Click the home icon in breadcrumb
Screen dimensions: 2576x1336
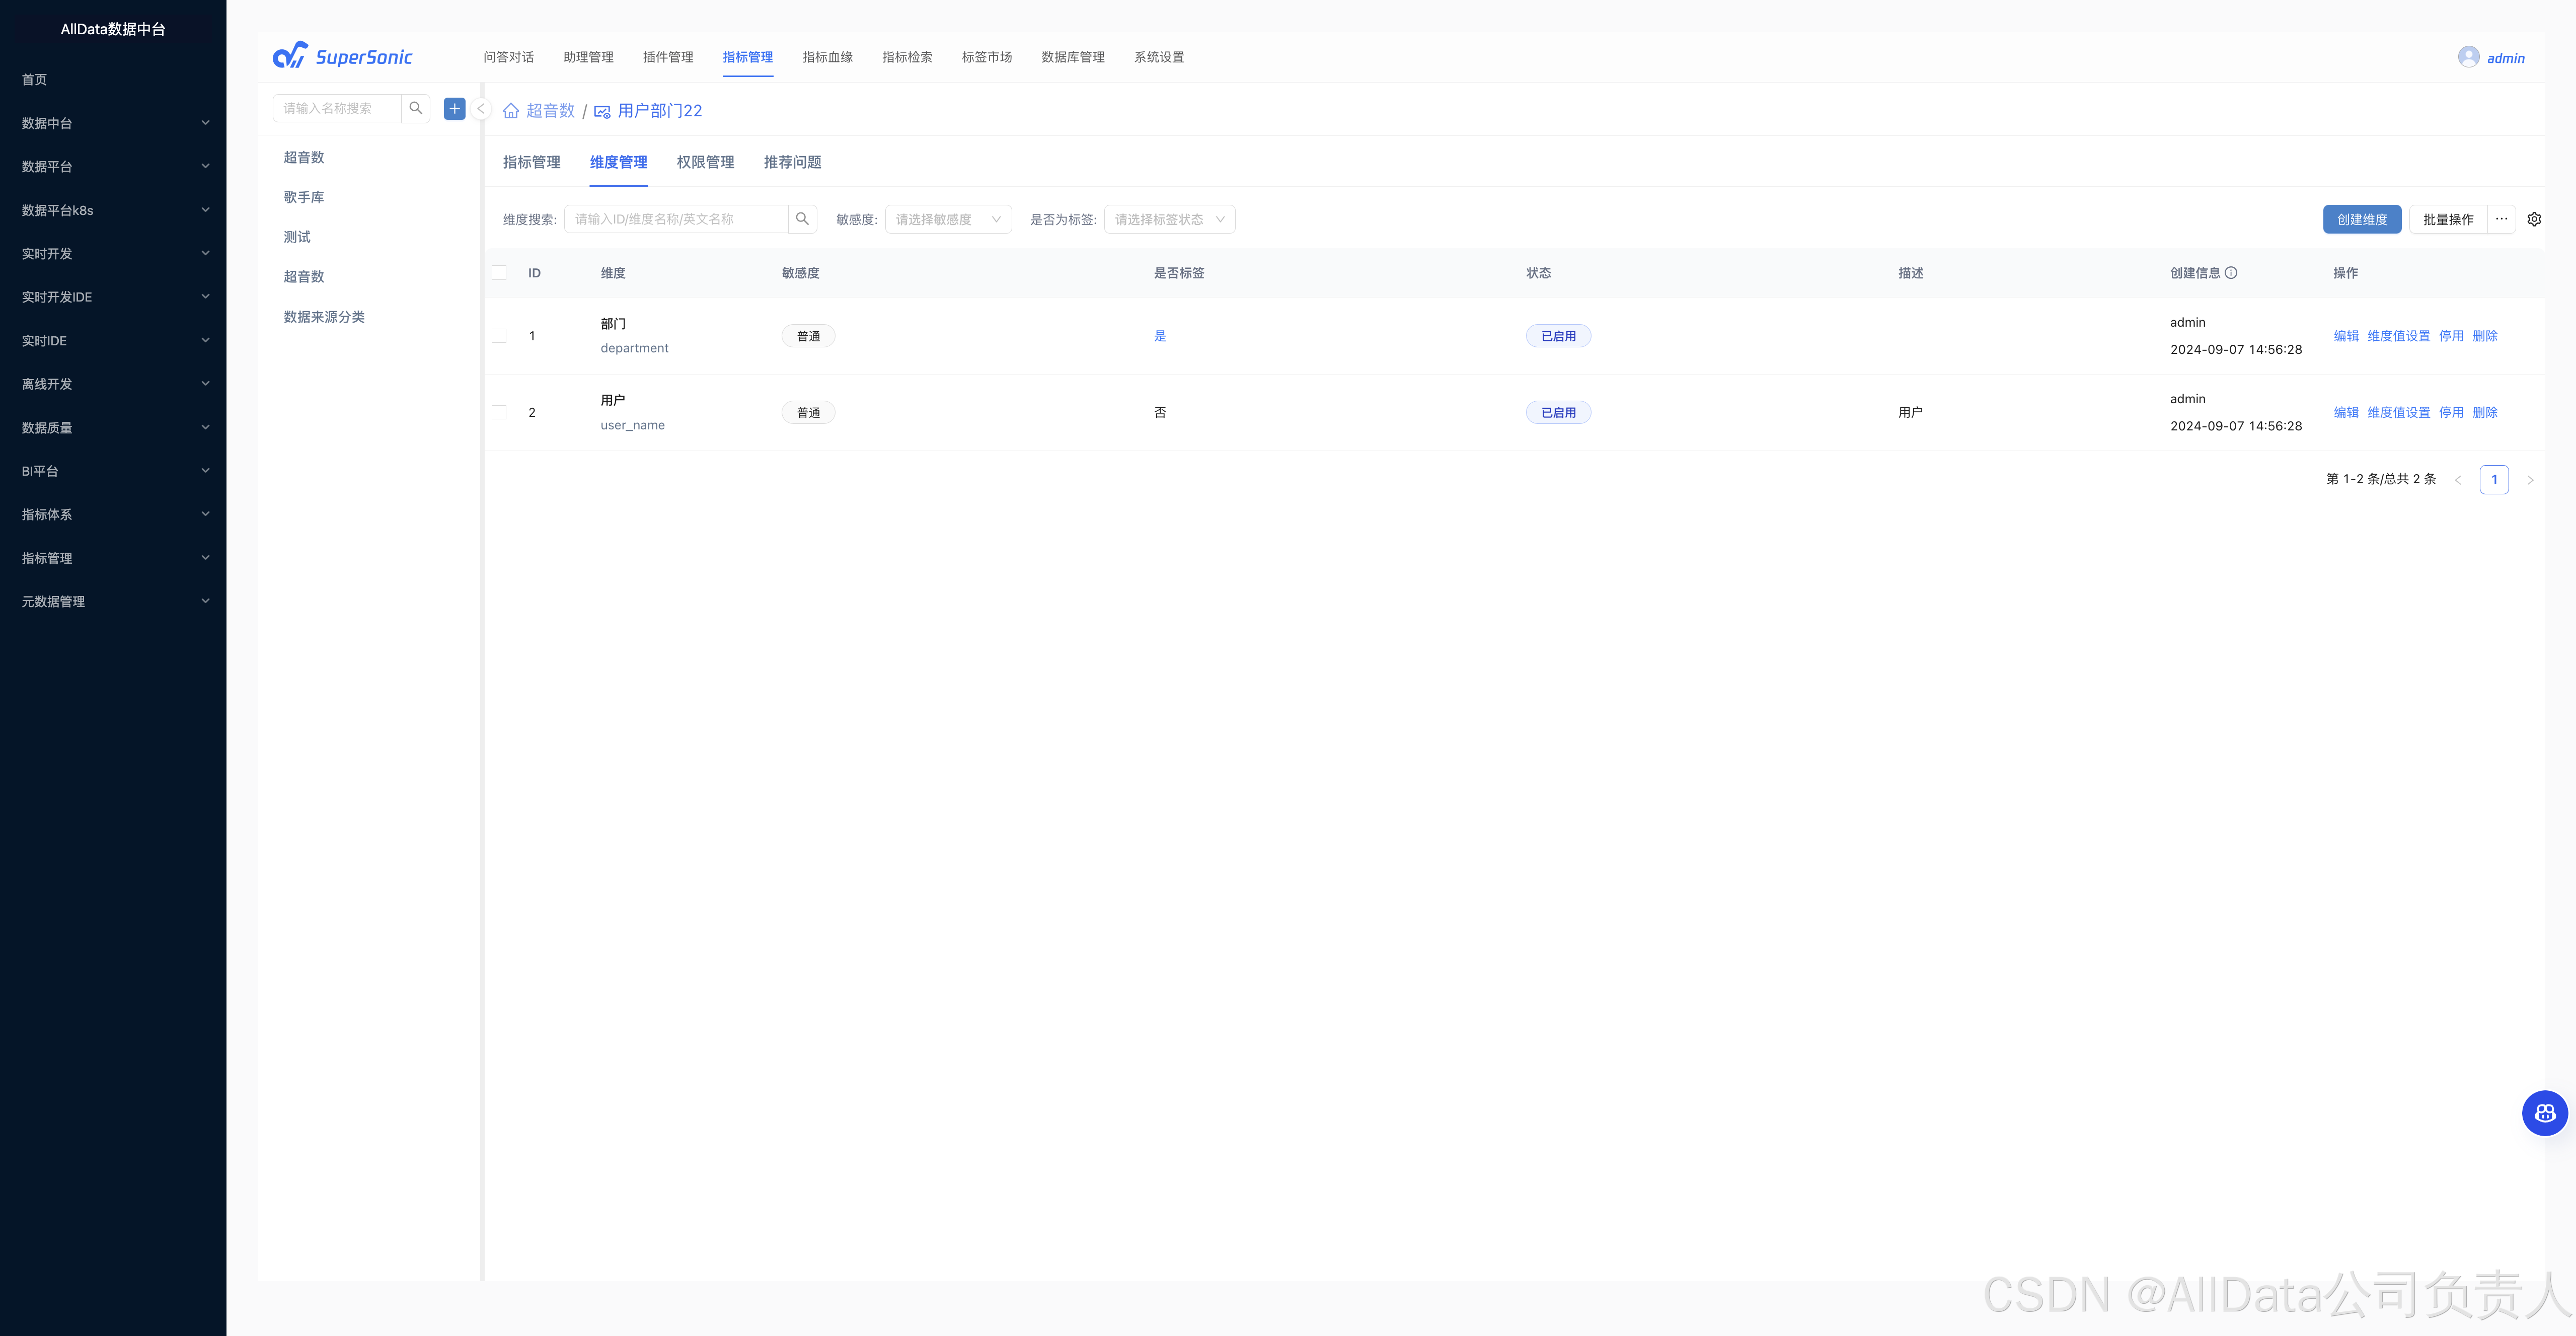coord(511,111)
